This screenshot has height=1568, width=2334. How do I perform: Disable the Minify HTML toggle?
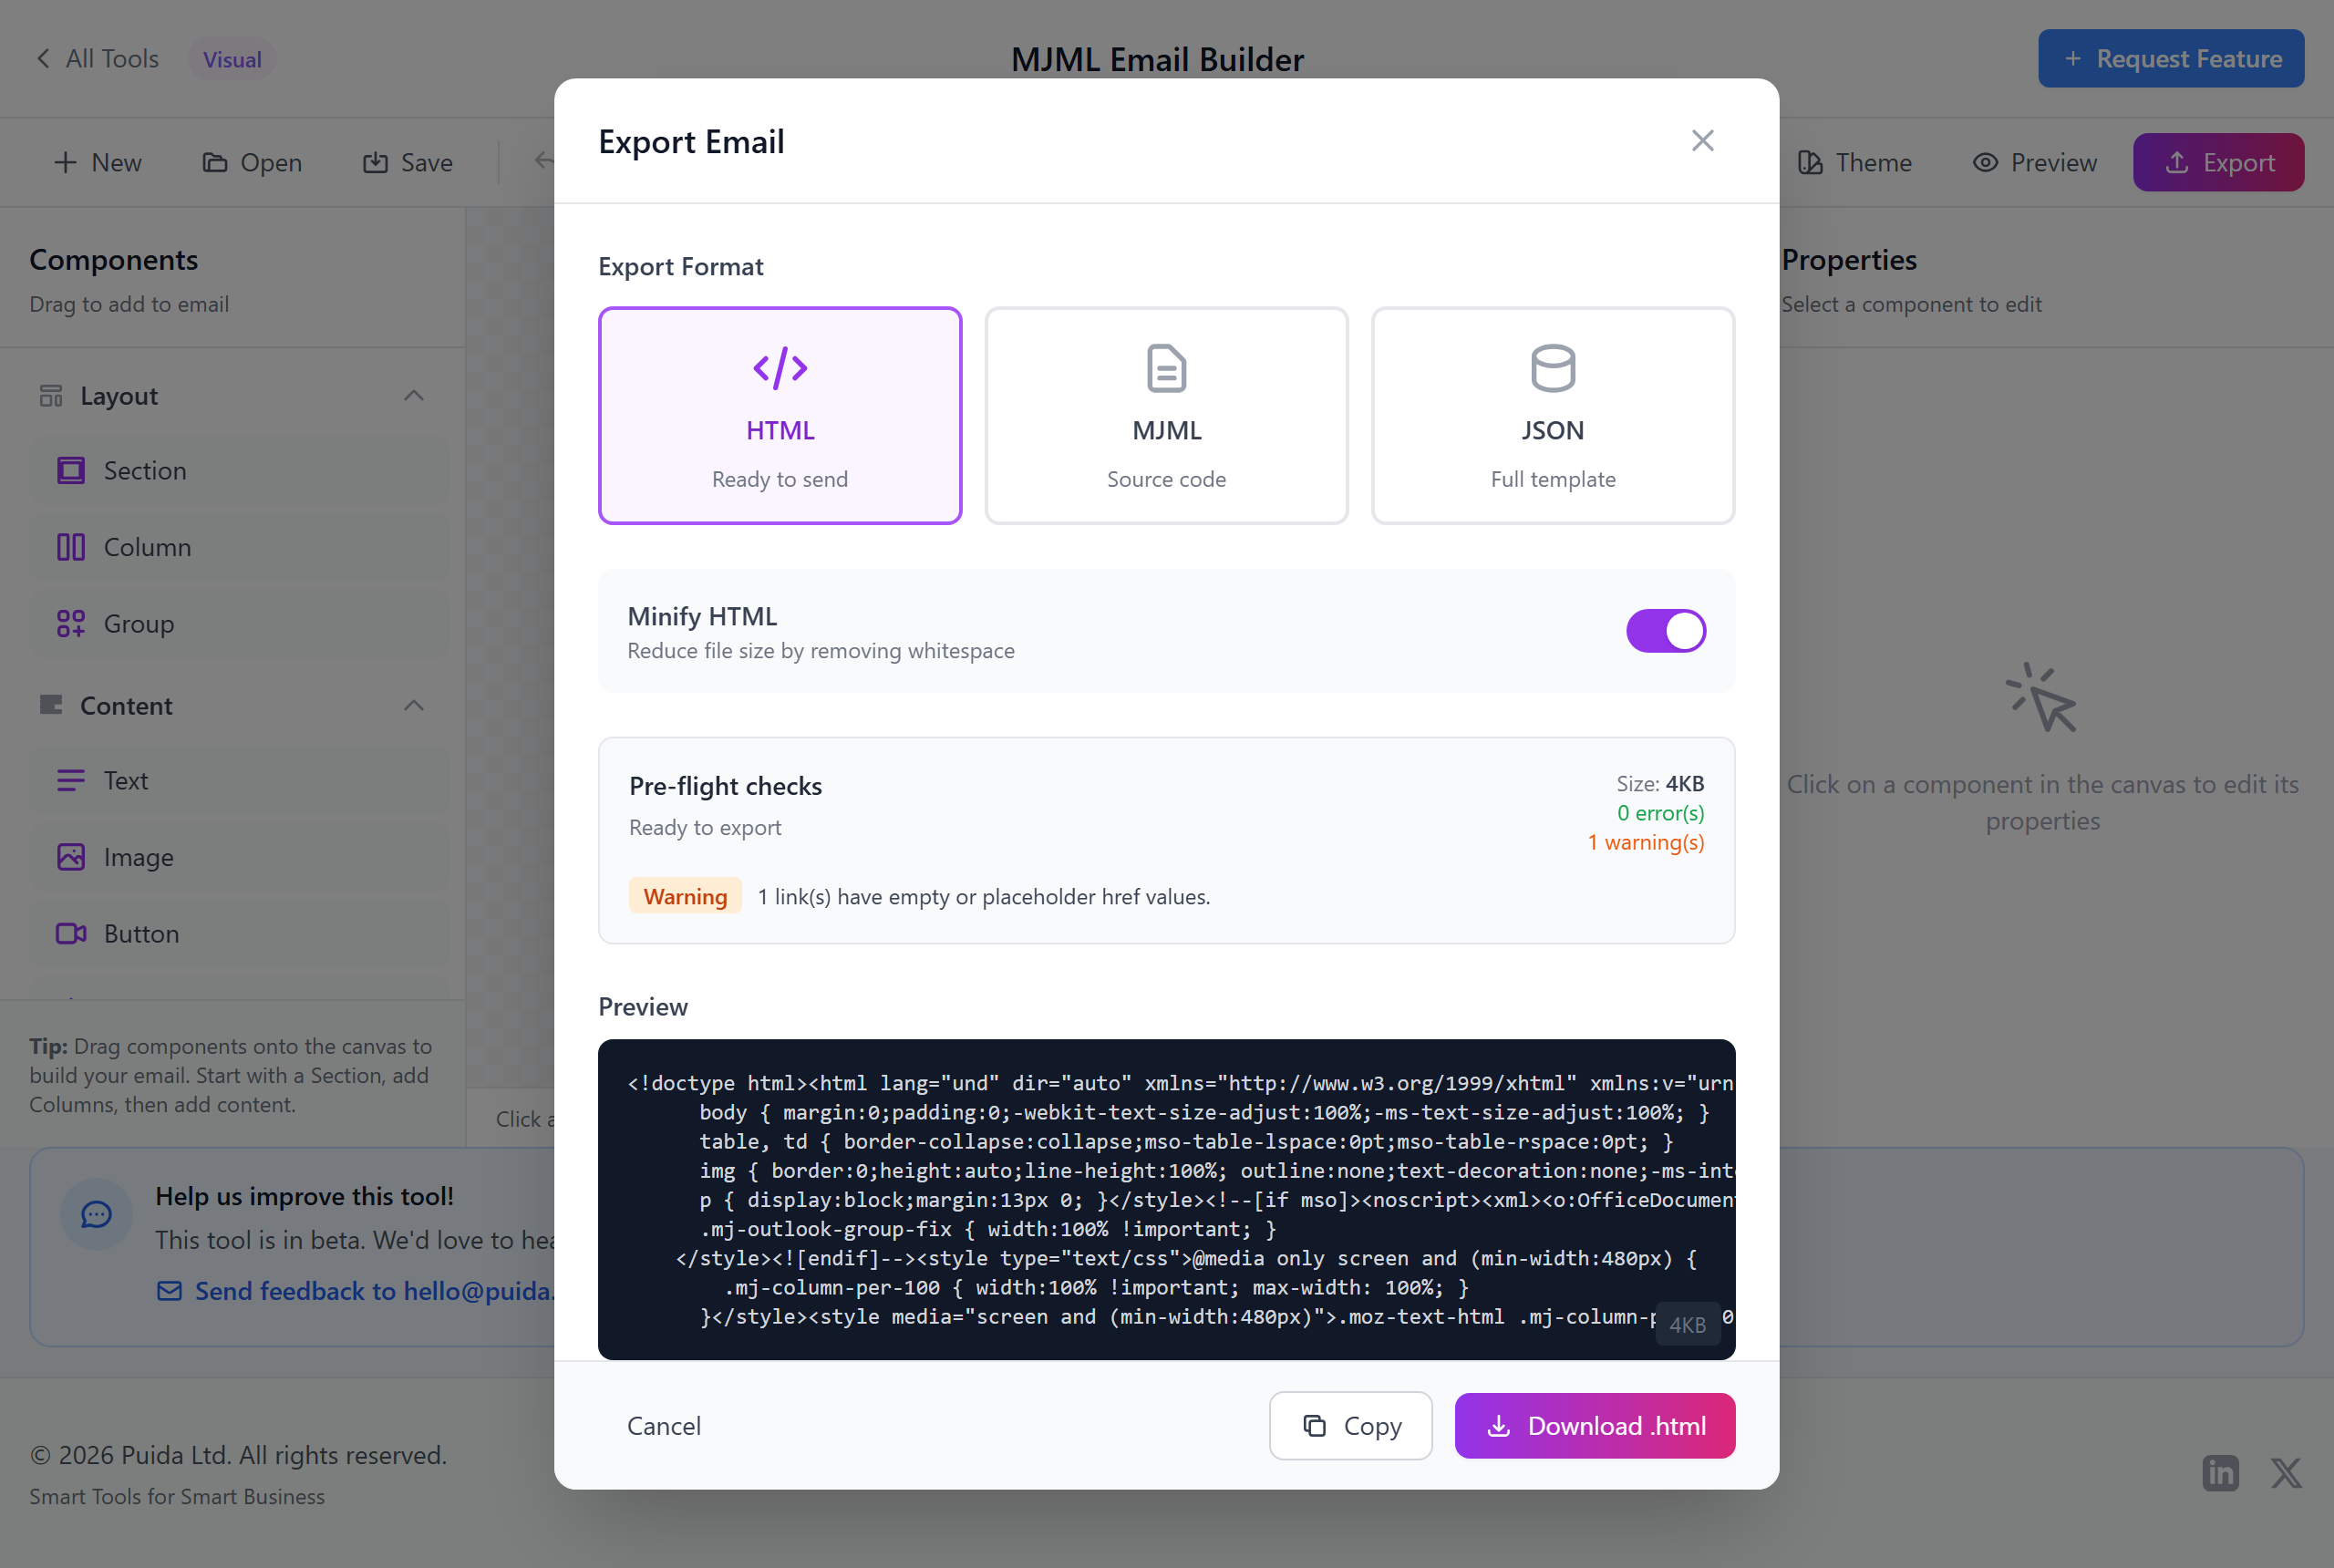tap(1665, 631)
